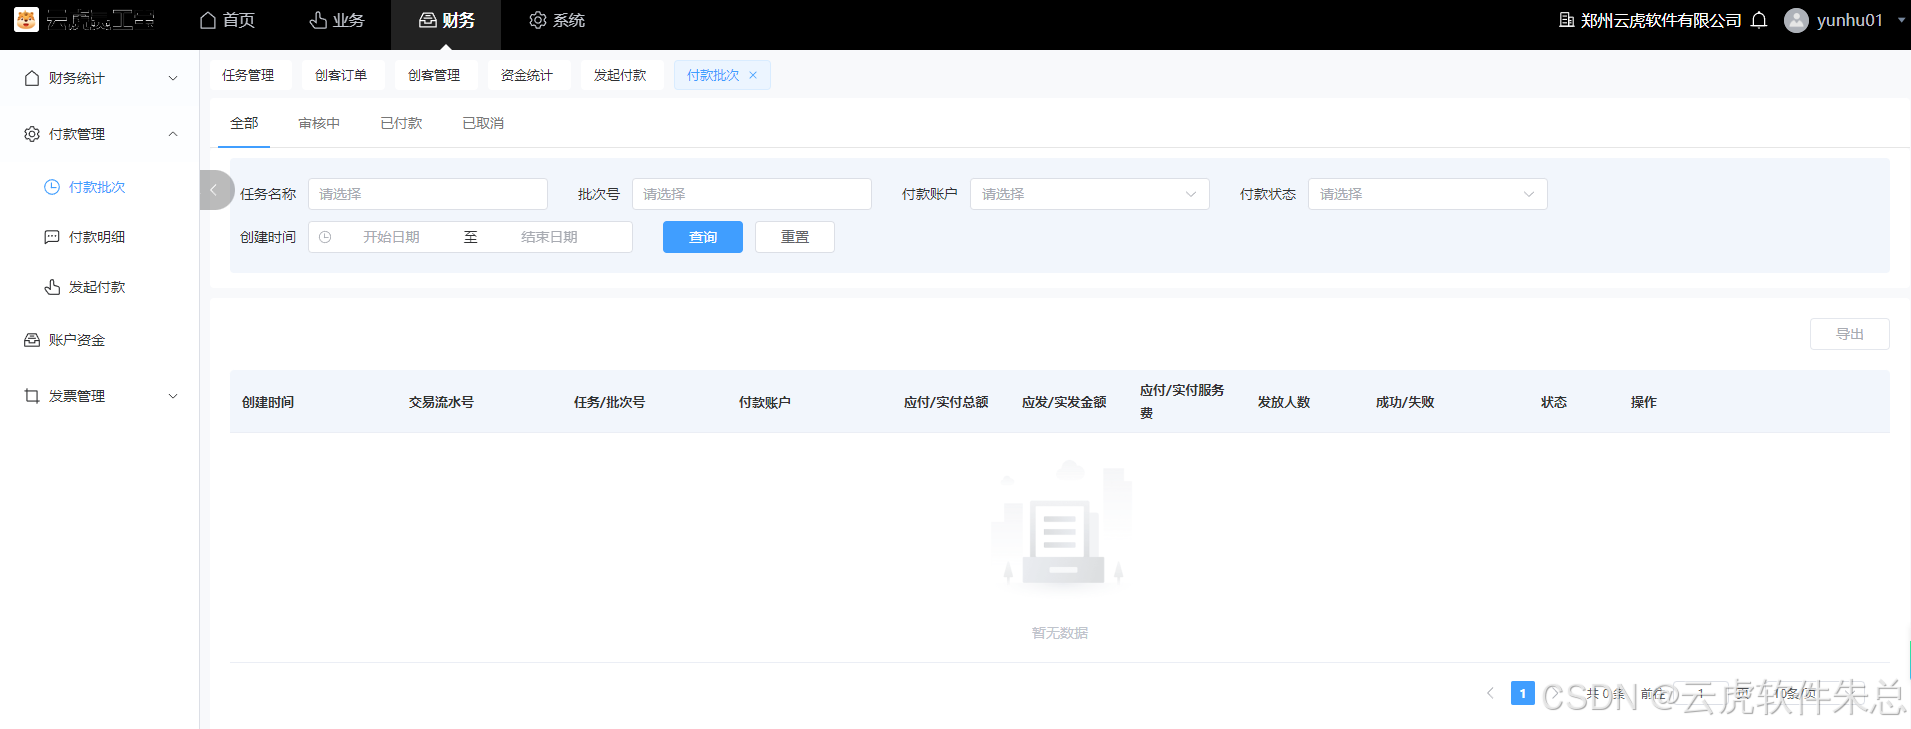Open 账户资金 in the sidebar

pyautogui.click(x=76, y=340)
